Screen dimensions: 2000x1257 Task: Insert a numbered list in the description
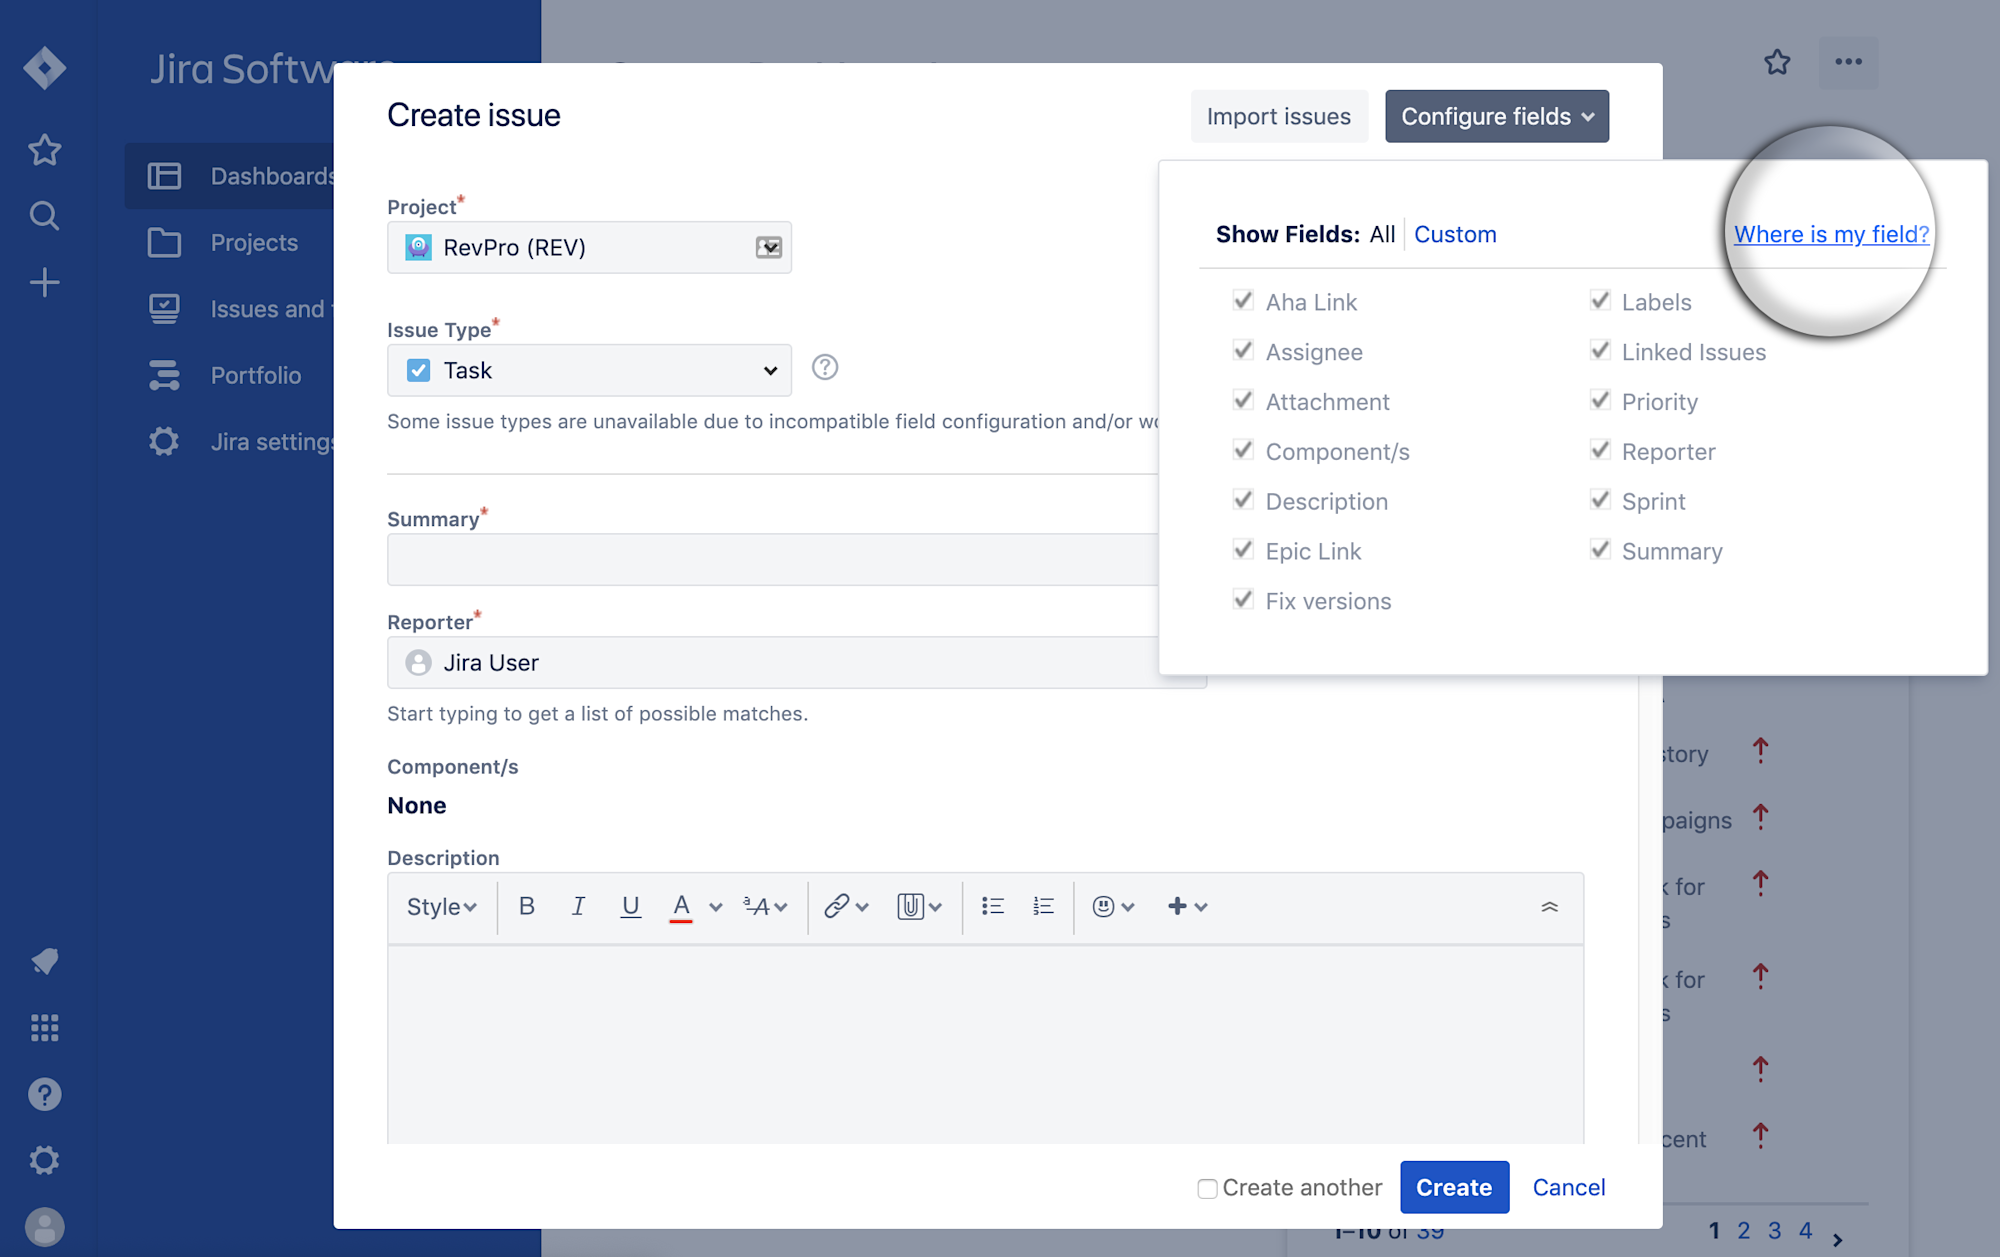(x=1042, y=906)
